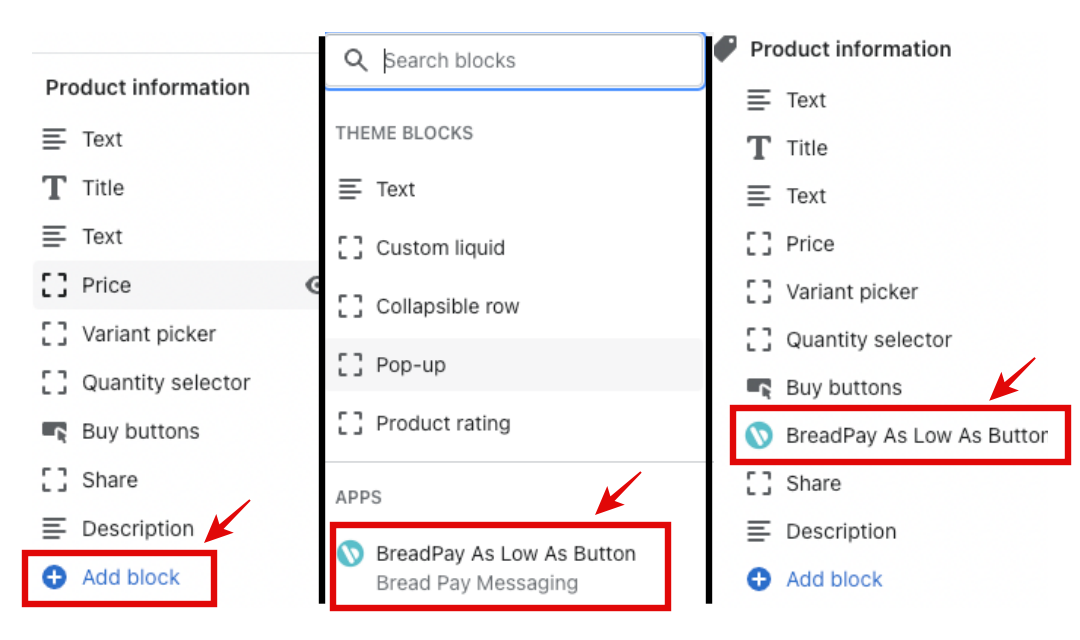Click the Title icon in the left panel
This screenshot has height=640, width=1080.
pyautogui.click(x=54, y=188)
